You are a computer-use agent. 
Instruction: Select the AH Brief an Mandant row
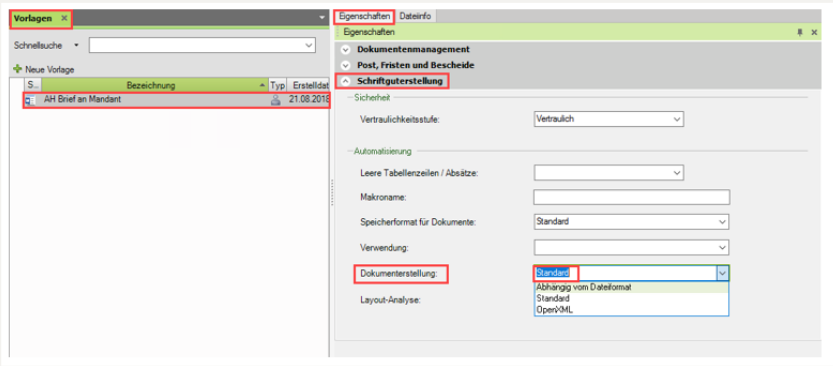pos(176,100)
